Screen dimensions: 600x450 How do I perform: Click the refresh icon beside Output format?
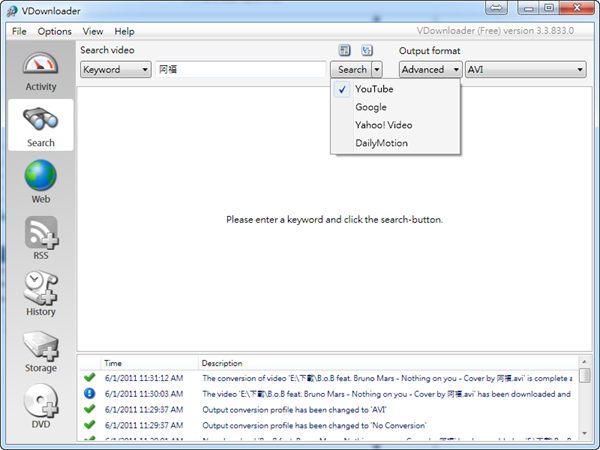pyautogui.click(x=367, y=50)
